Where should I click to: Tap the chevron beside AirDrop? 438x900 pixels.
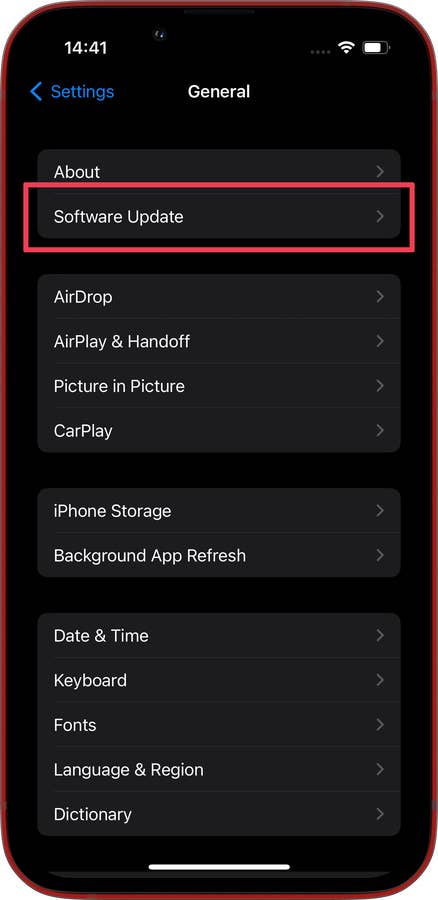pyautogui.click(x=379, y=297)
